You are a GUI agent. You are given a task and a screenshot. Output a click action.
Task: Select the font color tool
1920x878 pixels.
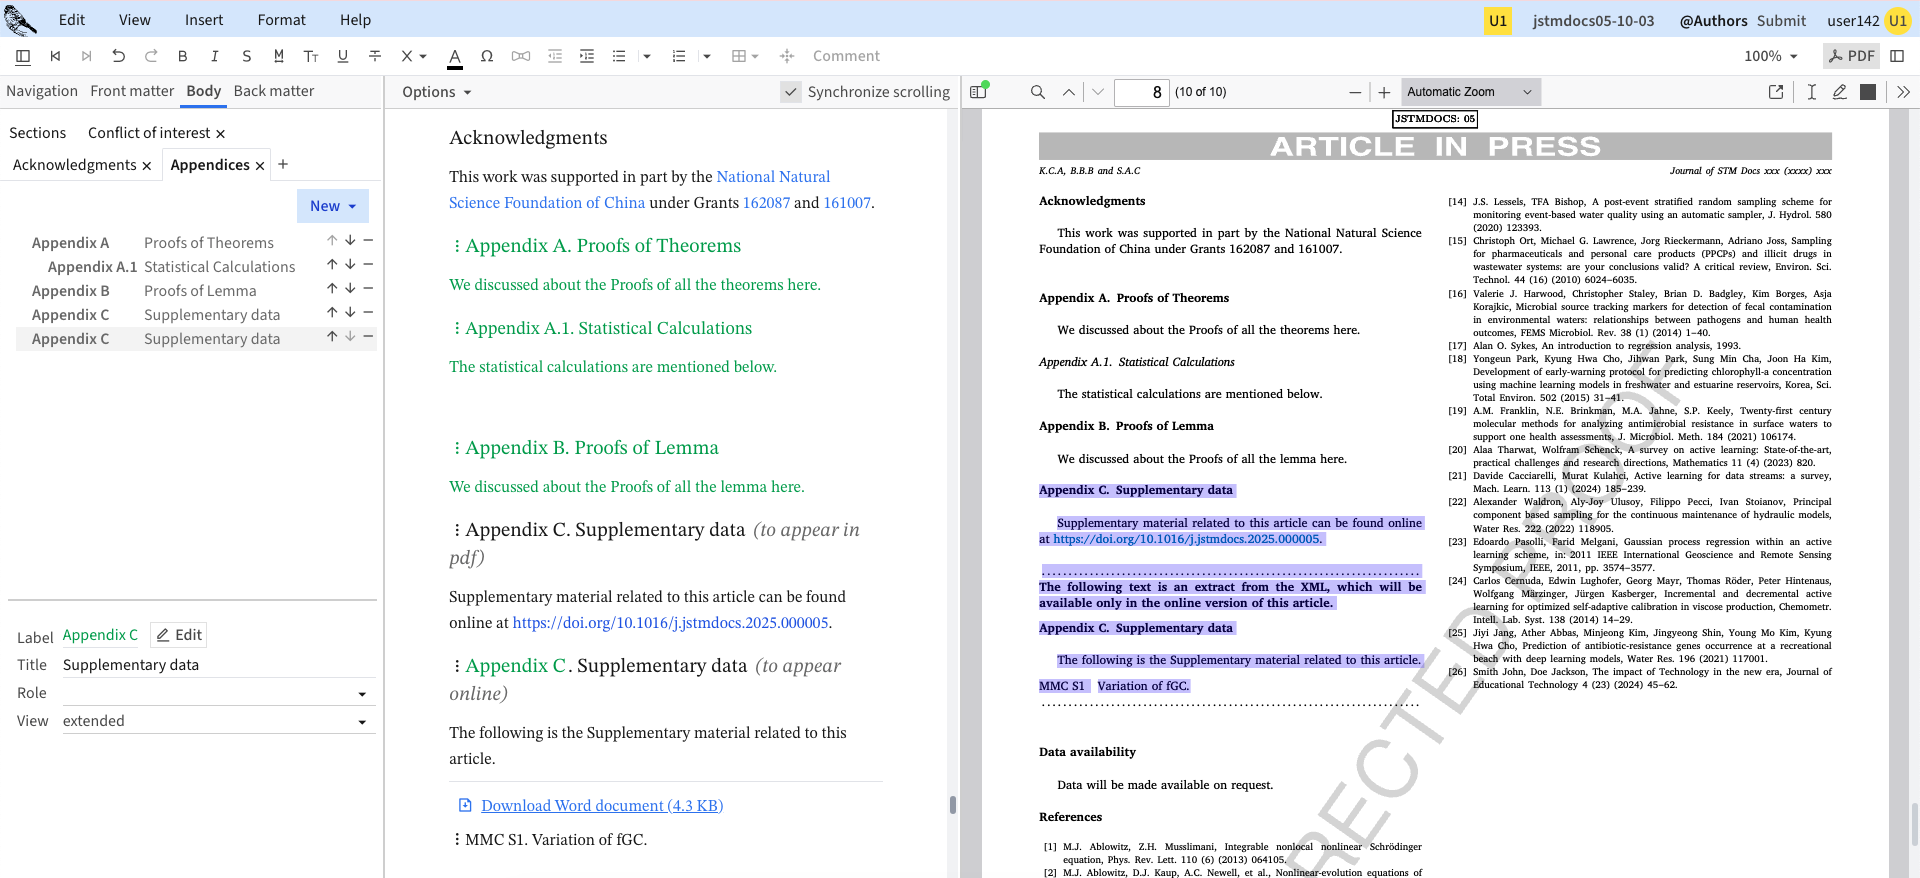coord(455,56)
